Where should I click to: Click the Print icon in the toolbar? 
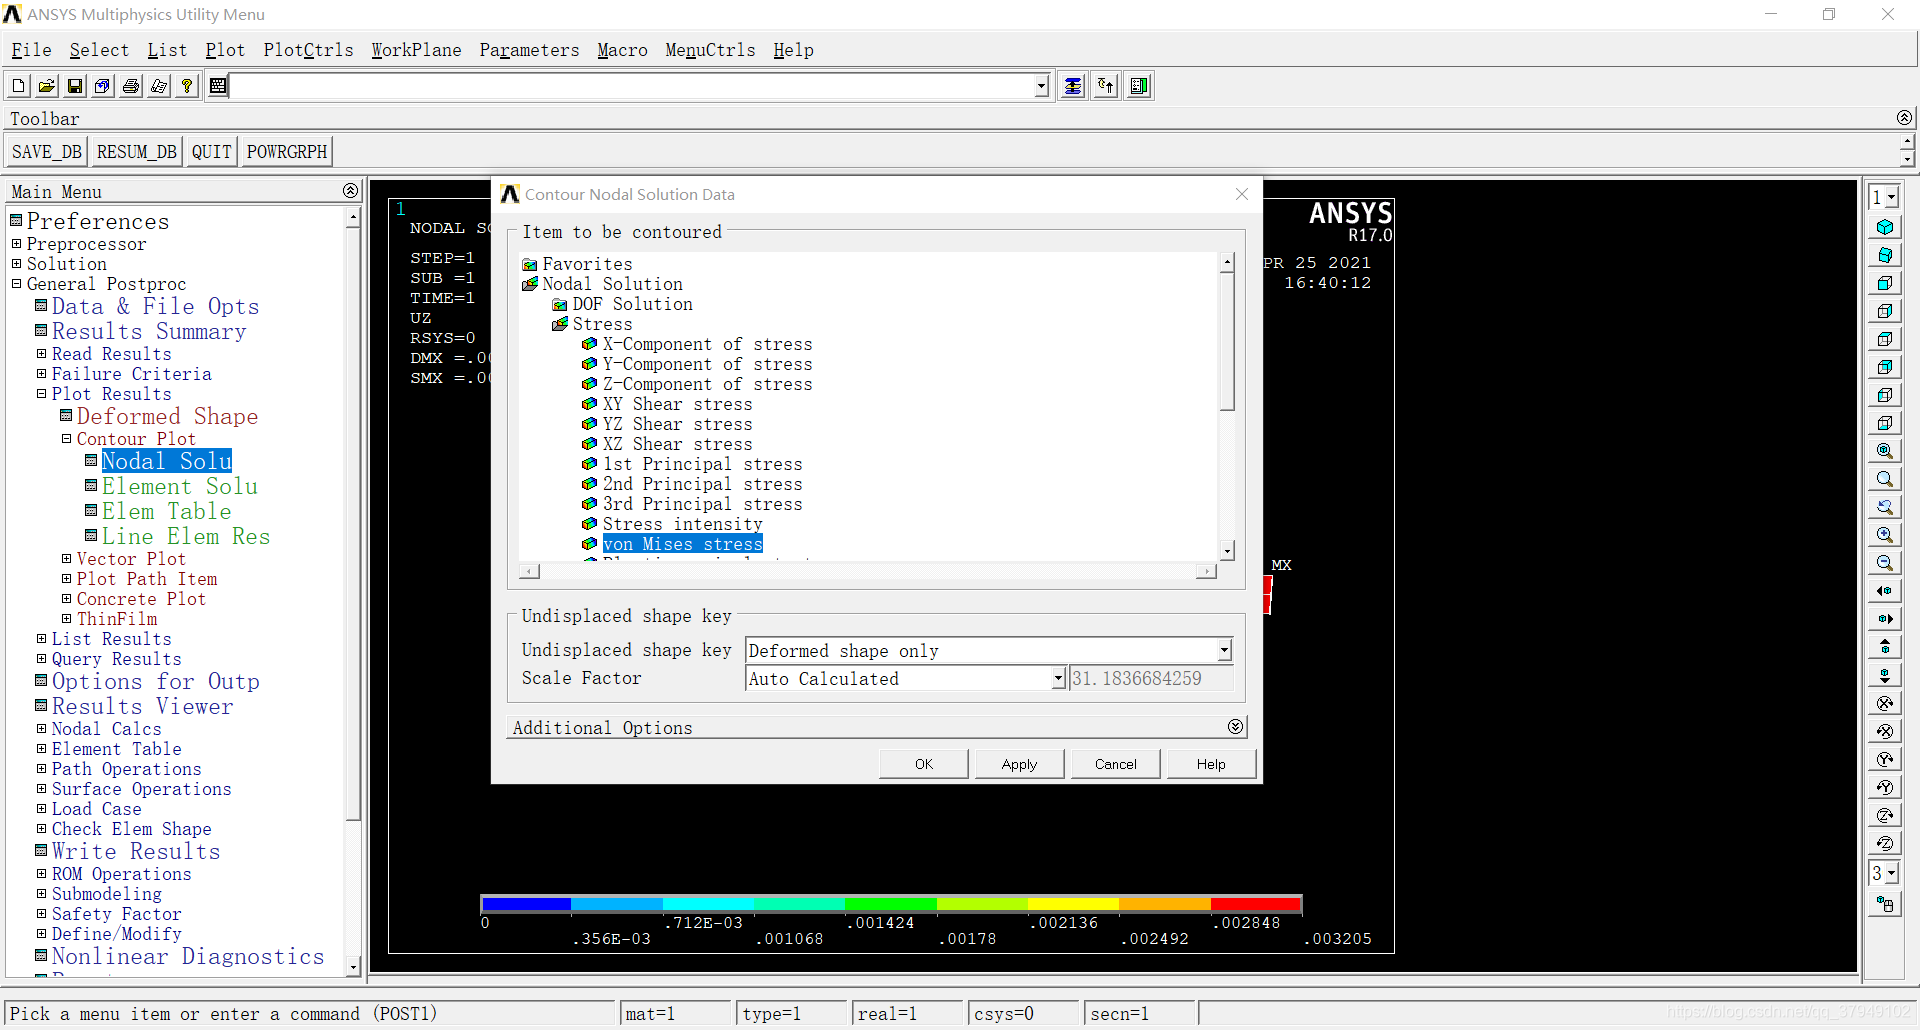(131, 87)
